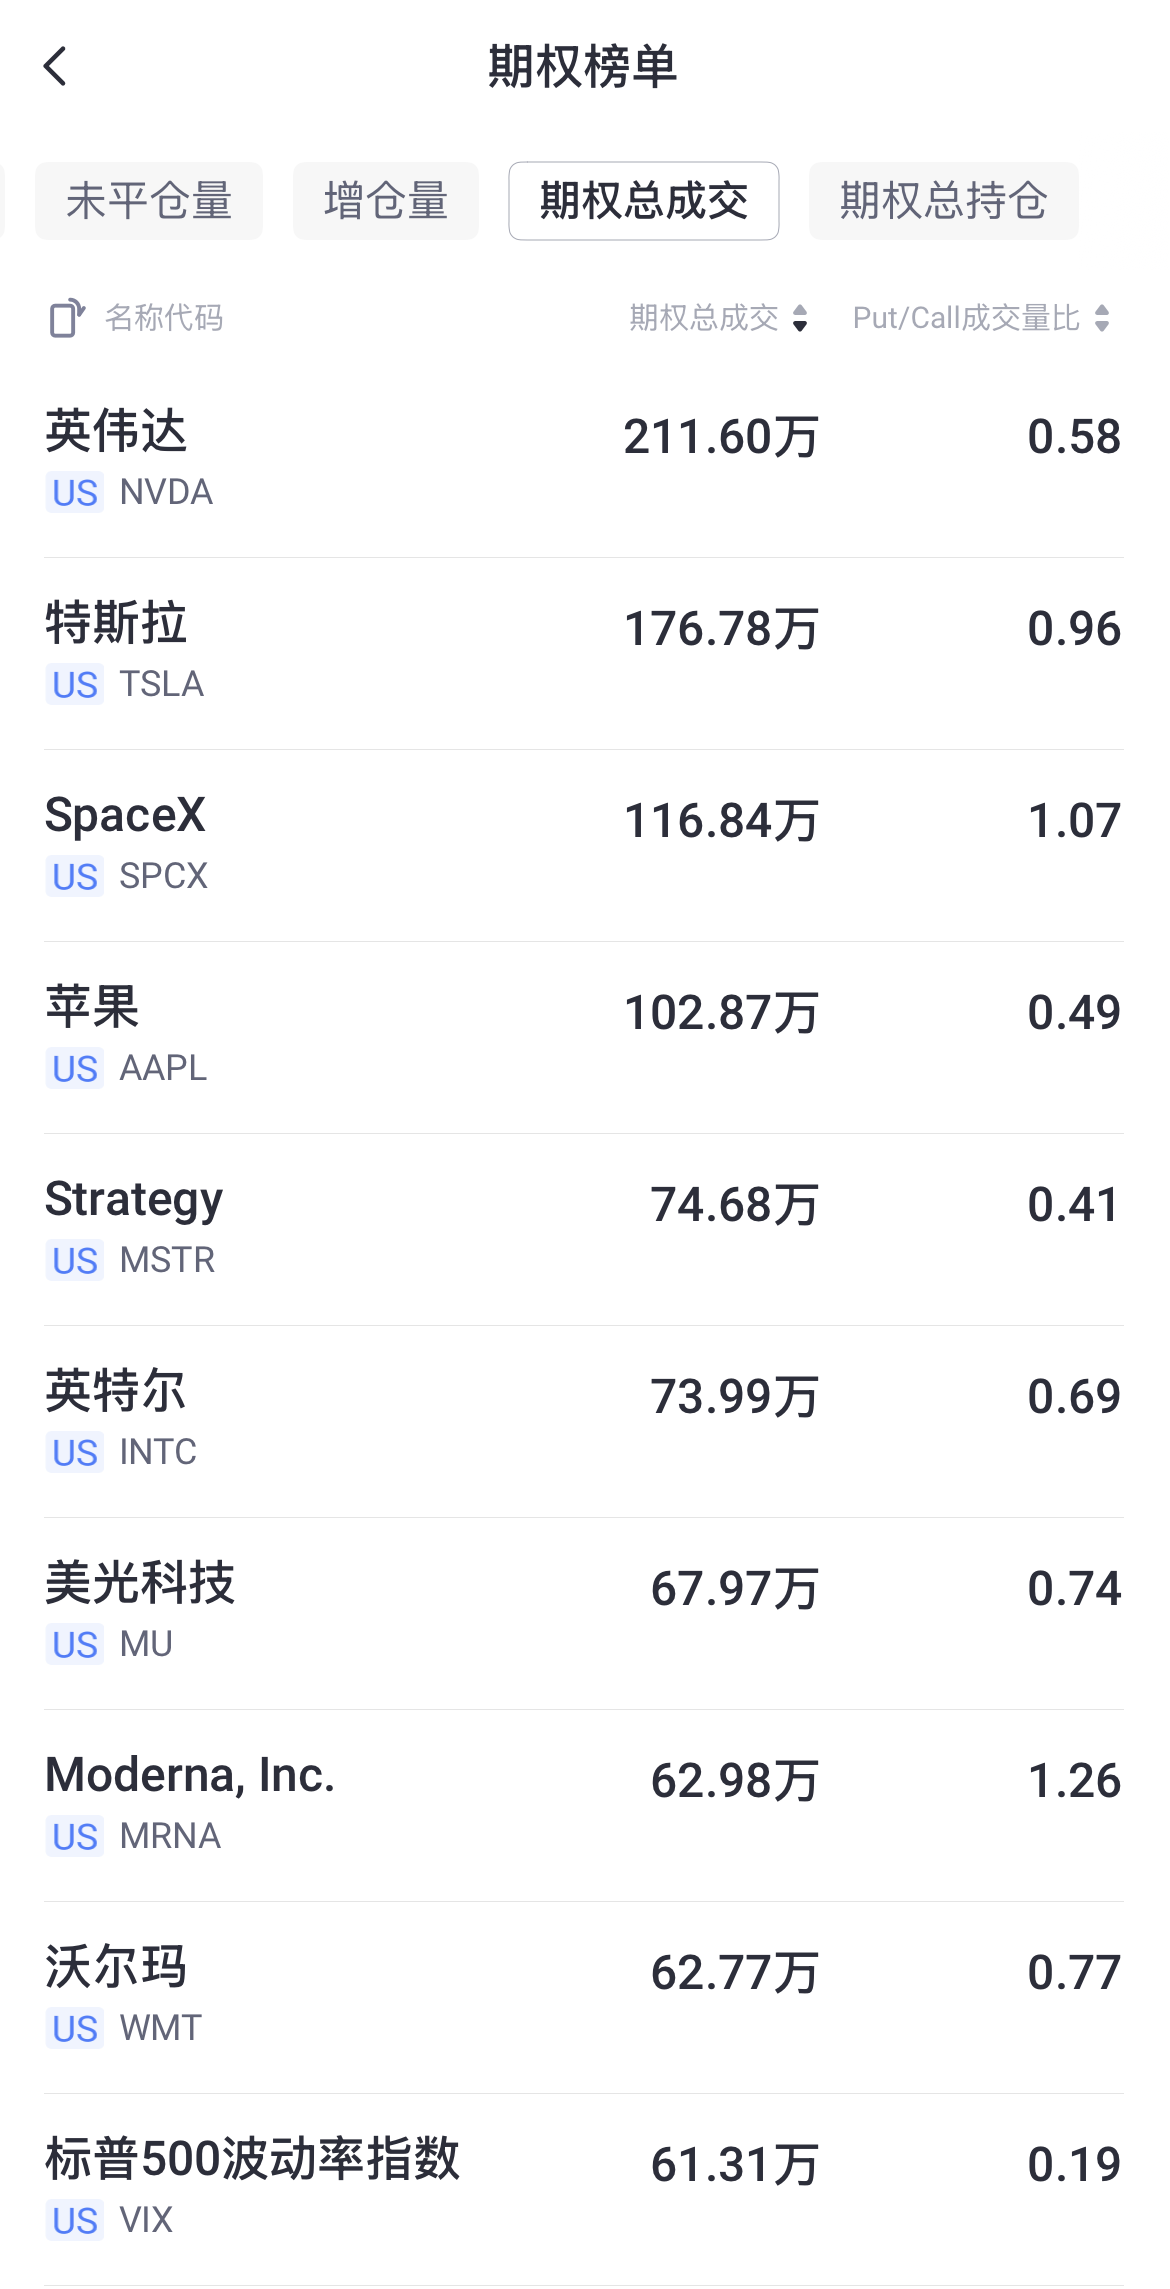Open 标普500波动率指数 VIX row
Screen dimensions: 1170x2289
click(584, 2190)
